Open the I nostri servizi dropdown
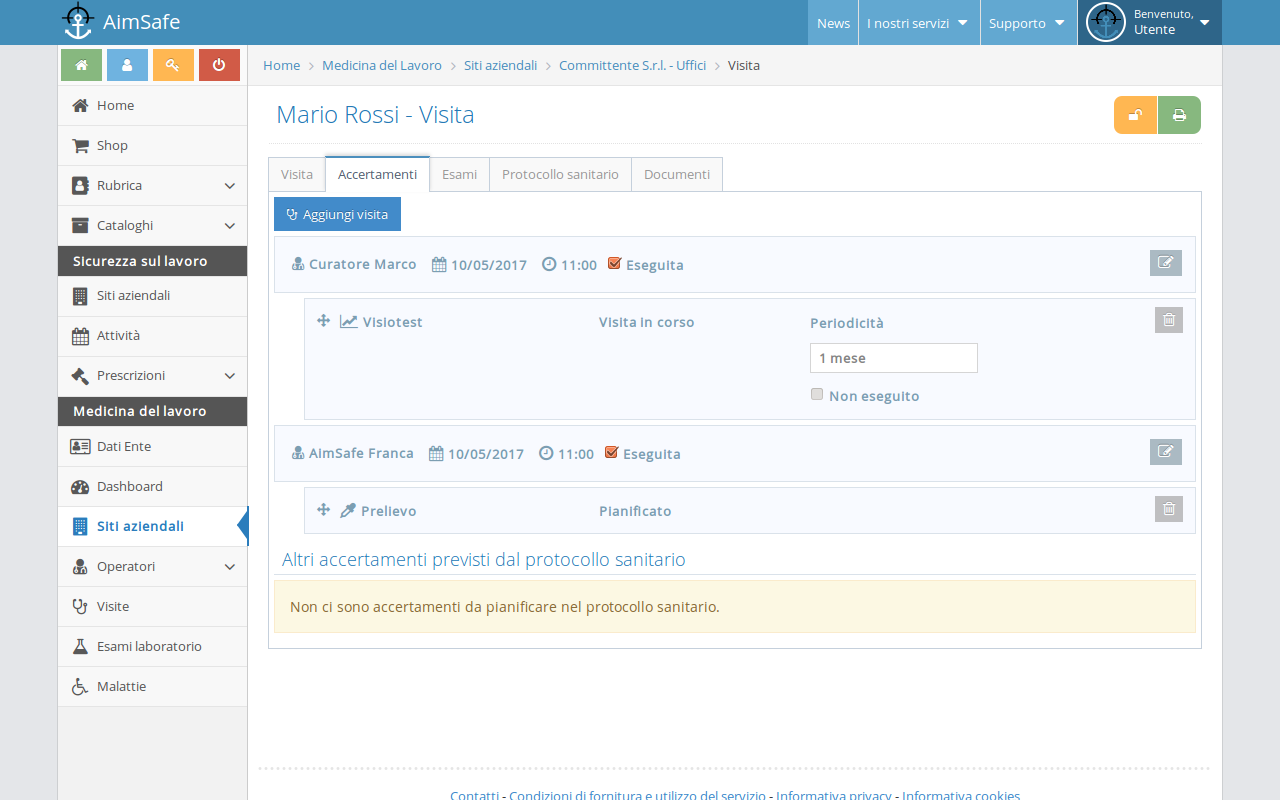Viewport: 1280px width, 800px height. [x=918, y=23]
